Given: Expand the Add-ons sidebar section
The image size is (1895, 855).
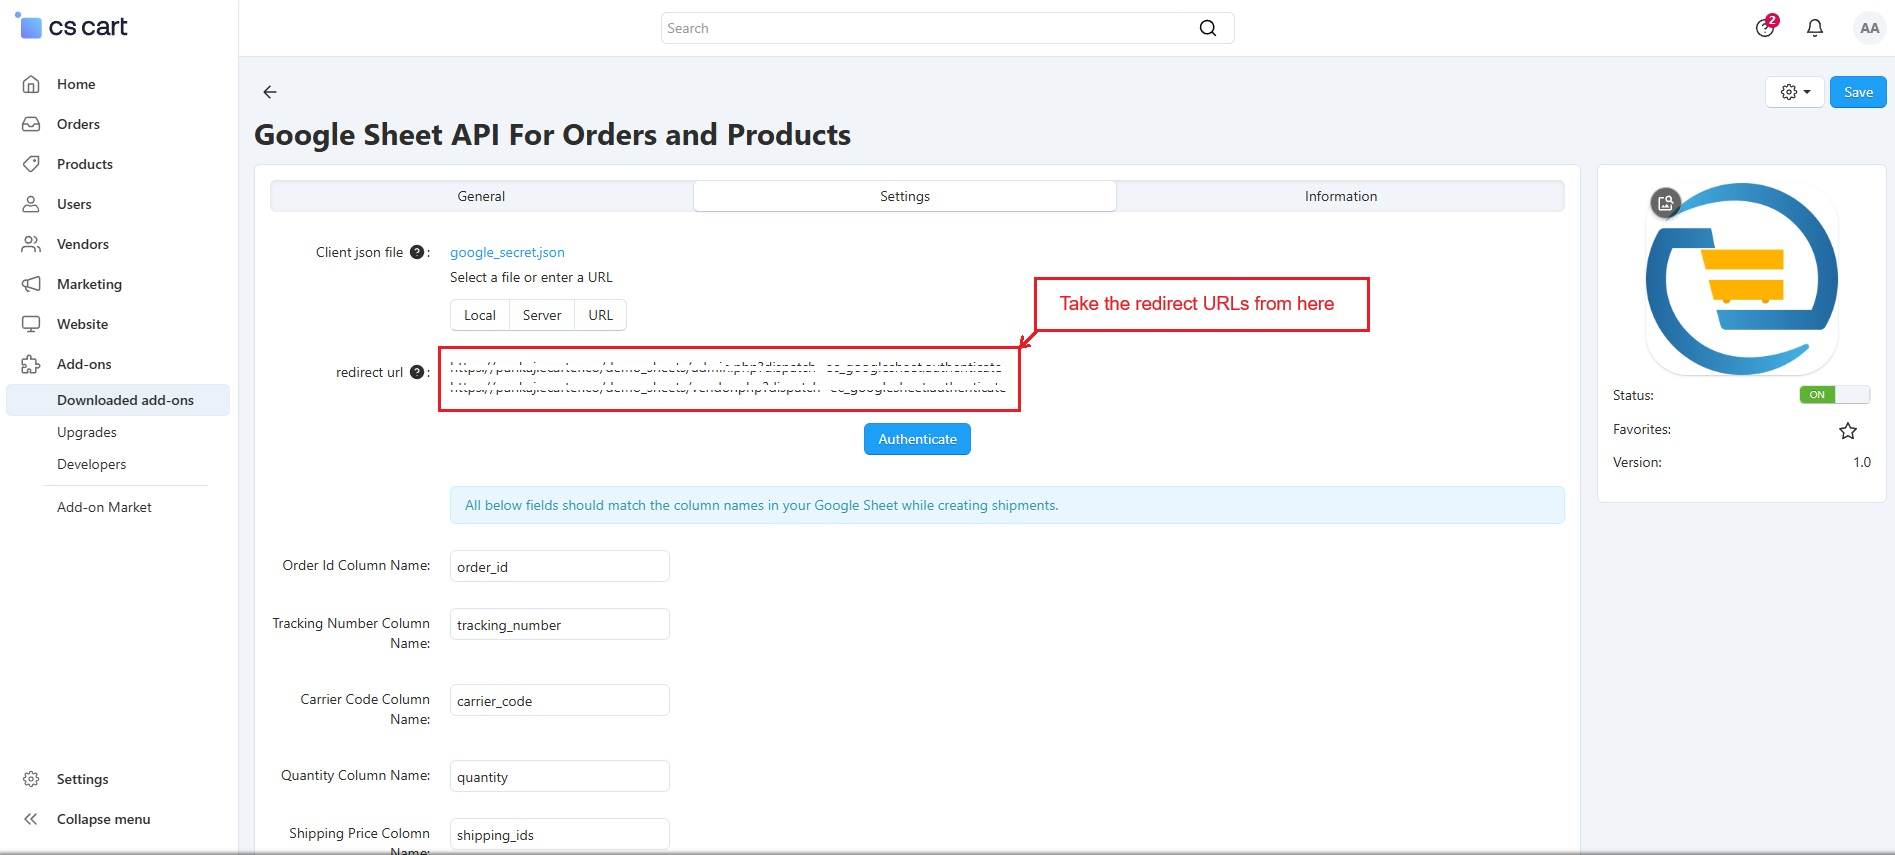Looking at the screenshot, I should coord(84,364).
